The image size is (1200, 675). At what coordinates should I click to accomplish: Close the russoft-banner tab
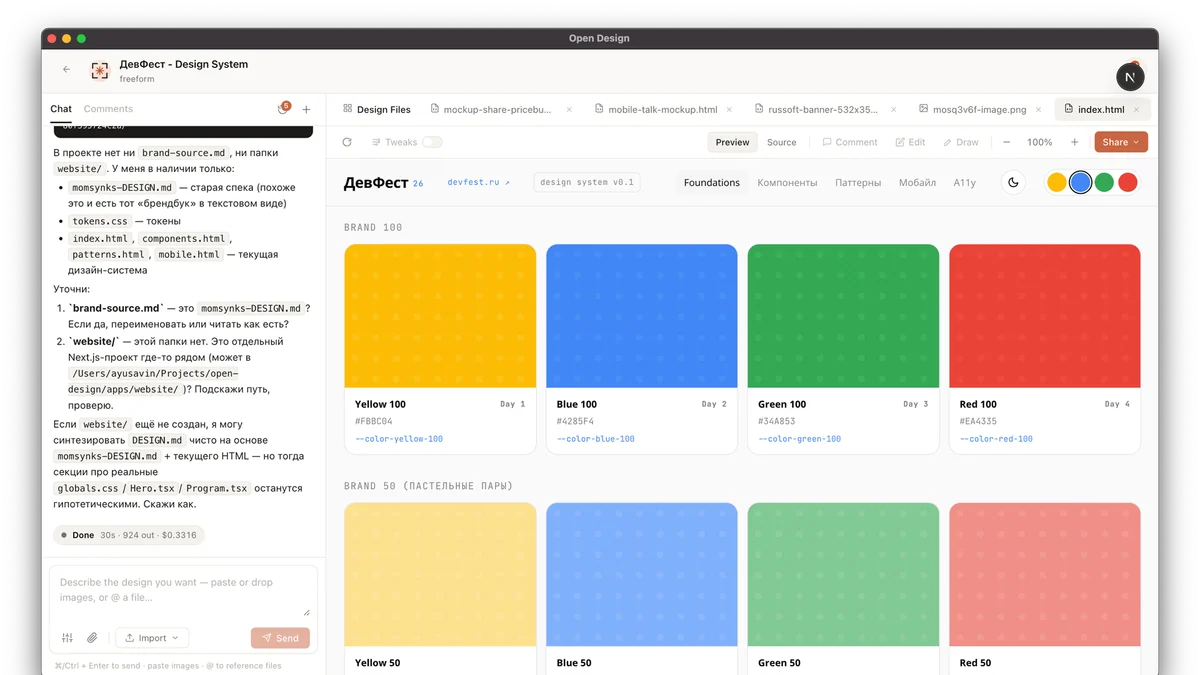coord(892,110)
